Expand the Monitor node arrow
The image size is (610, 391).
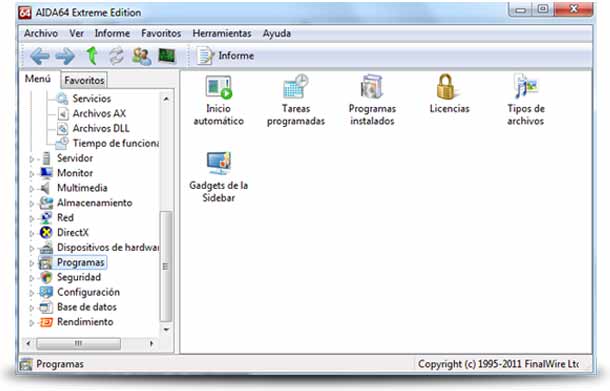pyautogui.click(x=32, y=174)
